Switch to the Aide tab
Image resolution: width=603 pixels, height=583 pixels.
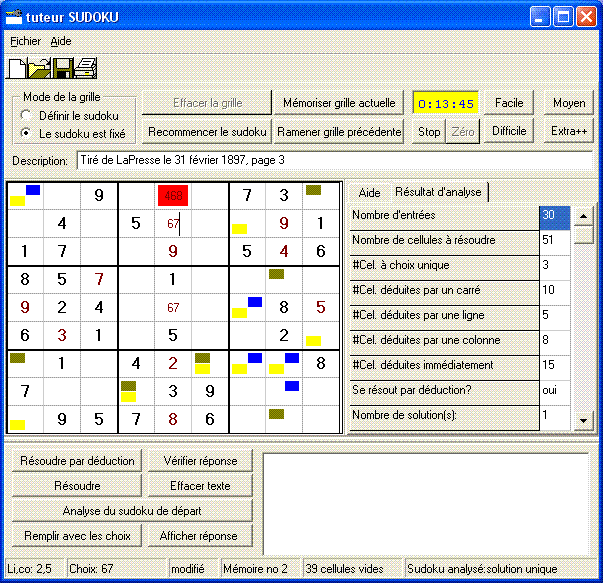369,192
